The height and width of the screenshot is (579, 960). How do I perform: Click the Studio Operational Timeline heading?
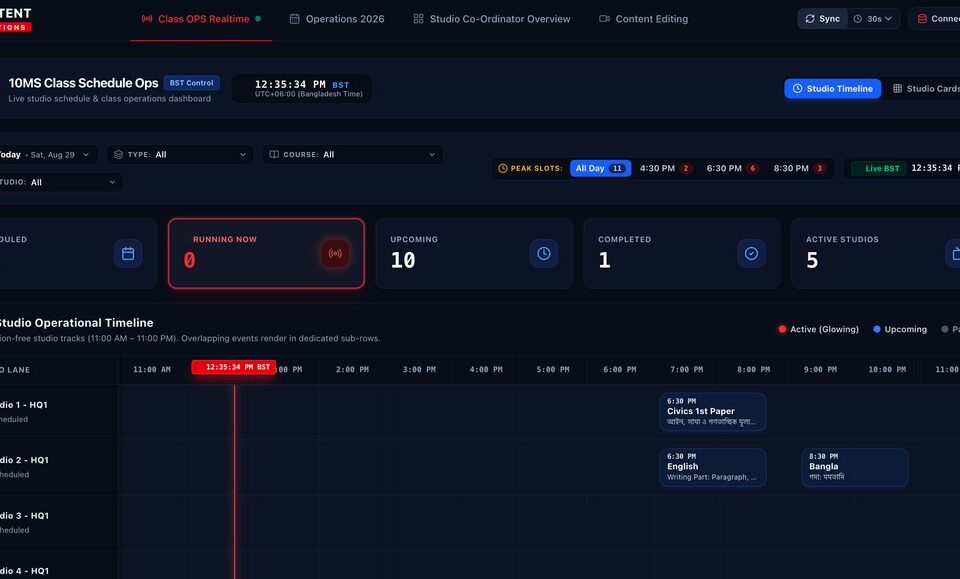point(75,323)
